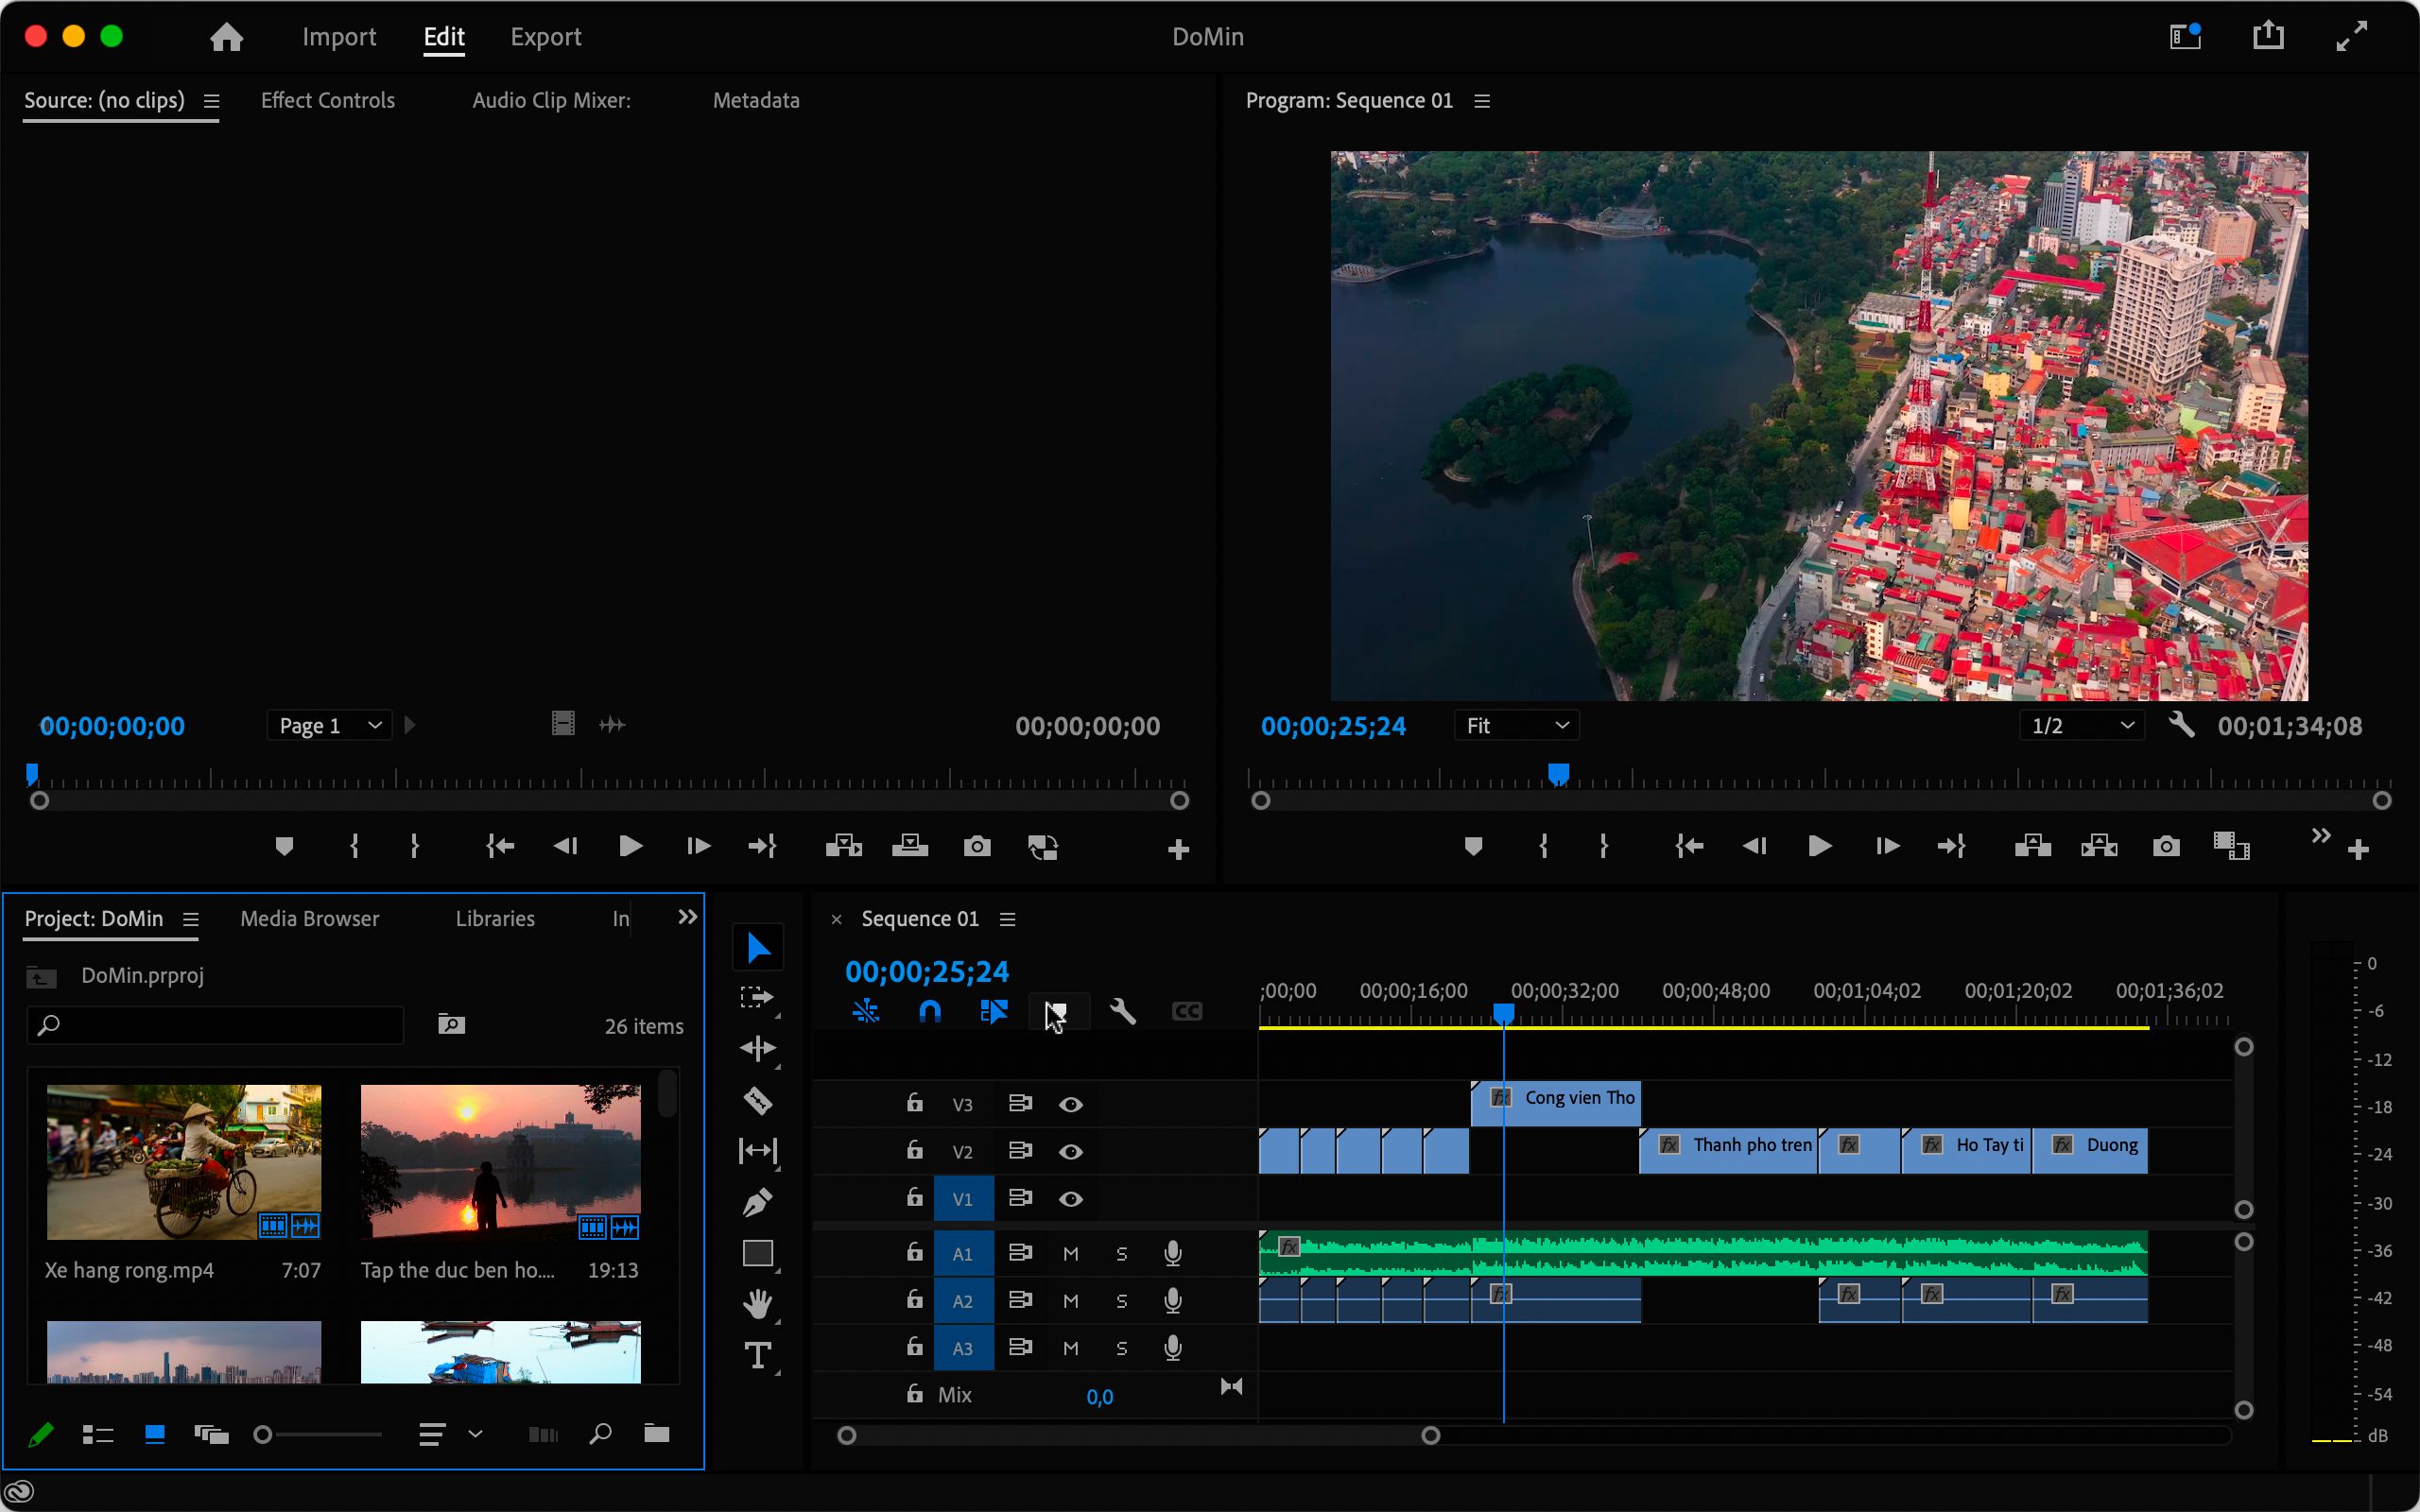Open the 1/2 playback resolution dropdown

2082,726
